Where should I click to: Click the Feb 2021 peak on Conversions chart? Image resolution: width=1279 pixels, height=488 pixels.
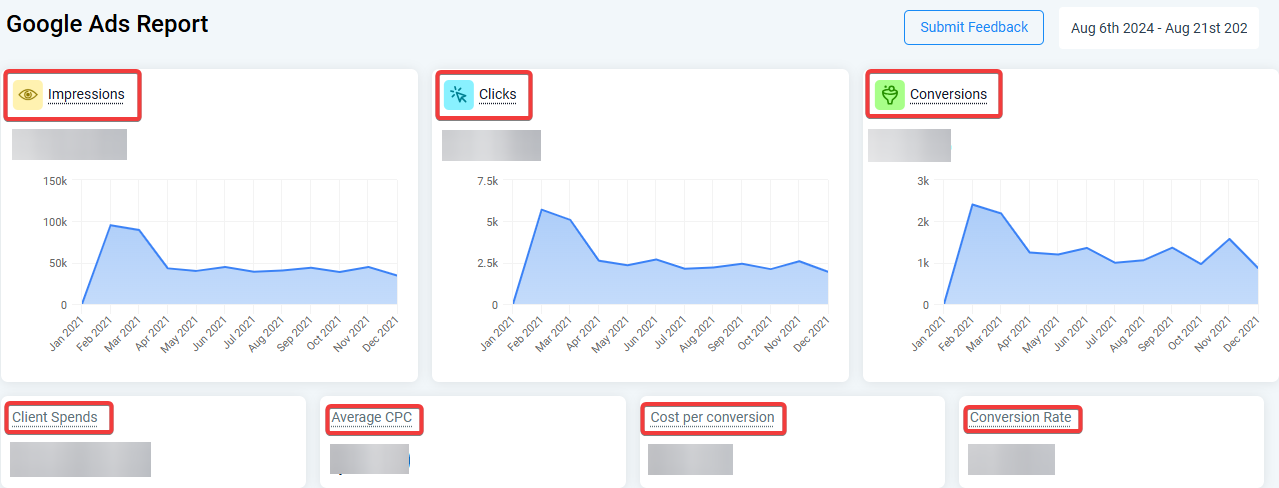(972, 204)
